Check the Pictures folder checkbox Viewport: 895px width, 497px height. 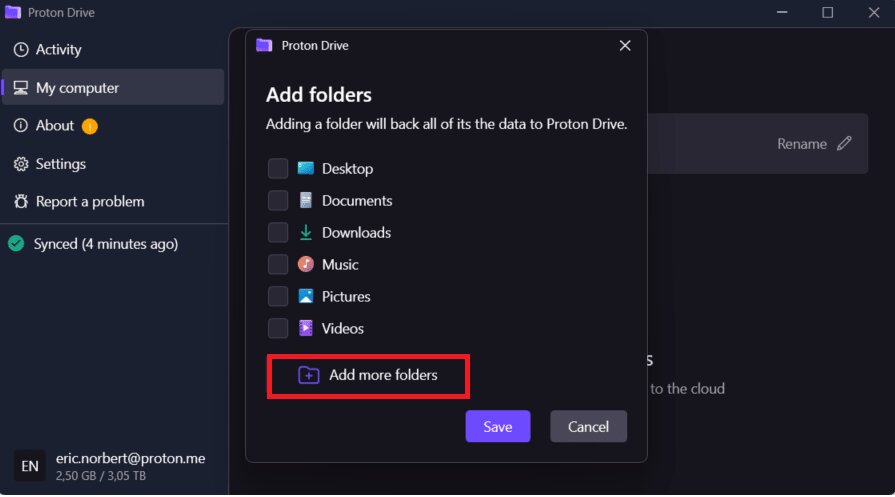[278, 296]
